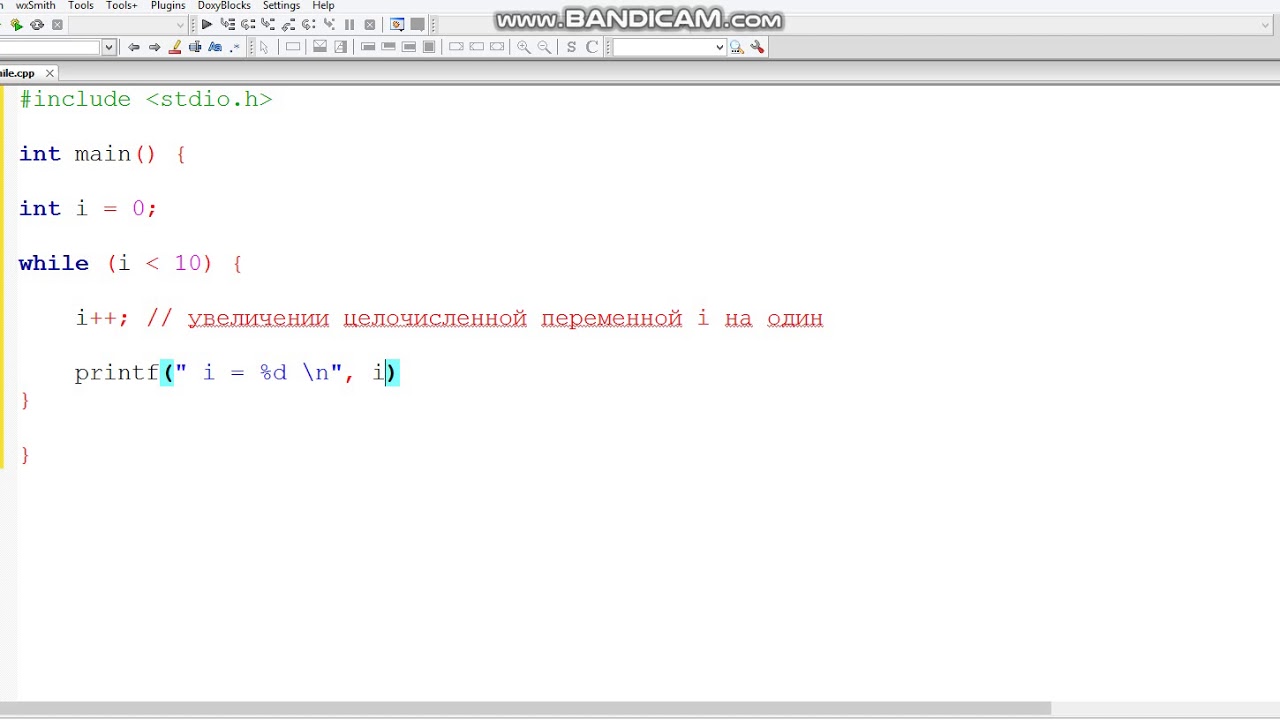The width and height of the screenshot is (1280, 720).
Task: Start debugging with the Debug/Continue icon
Action: (x=206, y=24)
